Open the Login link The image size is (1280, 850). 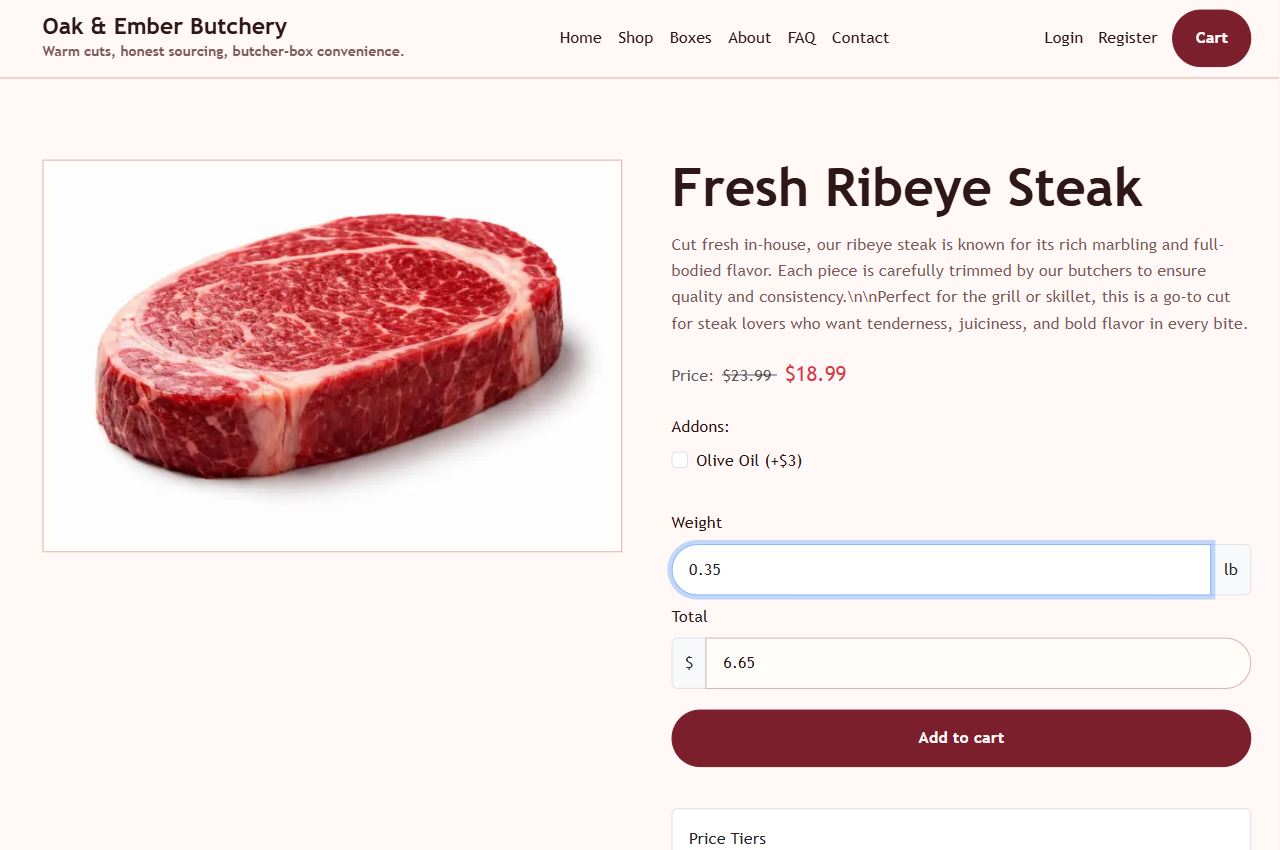(1063, 38)
